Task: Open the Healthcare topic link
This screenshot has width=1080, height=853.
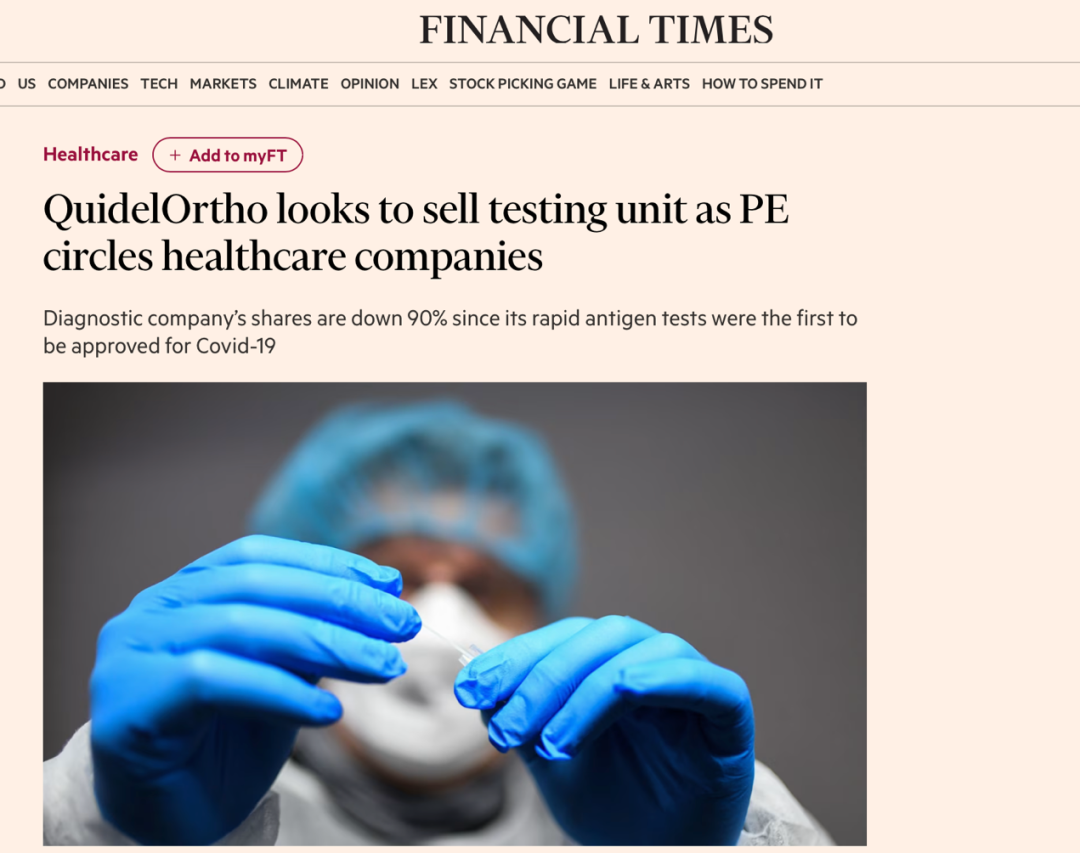Action: pos(90,154)
